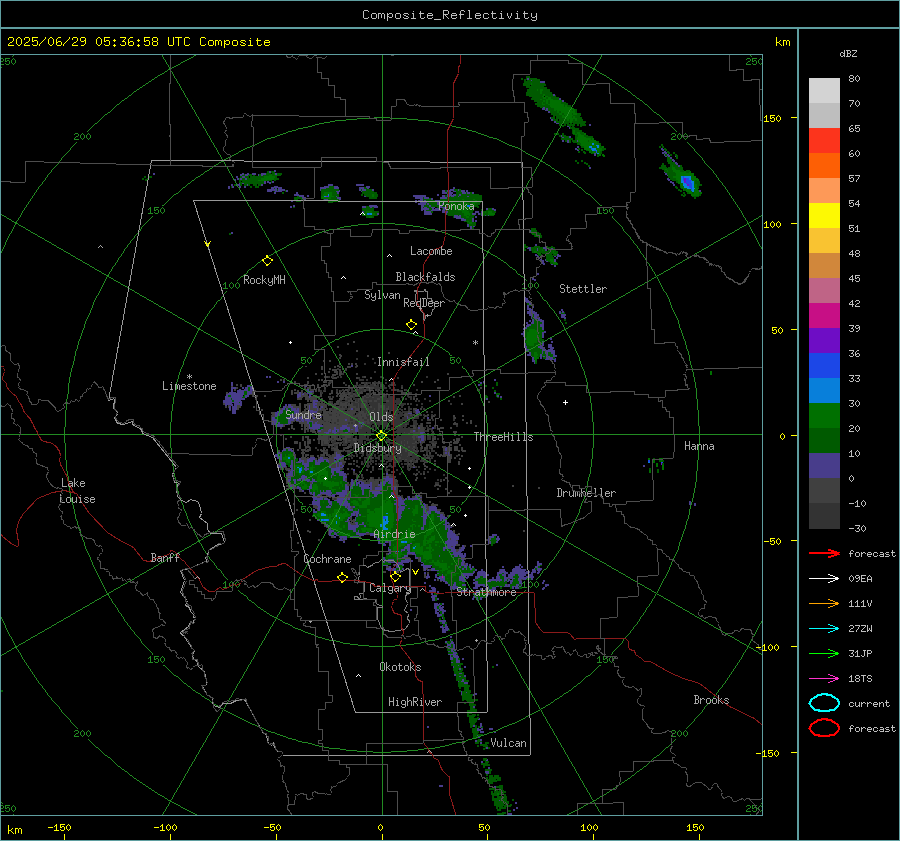Click the red forecast ellipse legend icon
The width and height of the screenshot is (900, 841).
coord(824,728)
